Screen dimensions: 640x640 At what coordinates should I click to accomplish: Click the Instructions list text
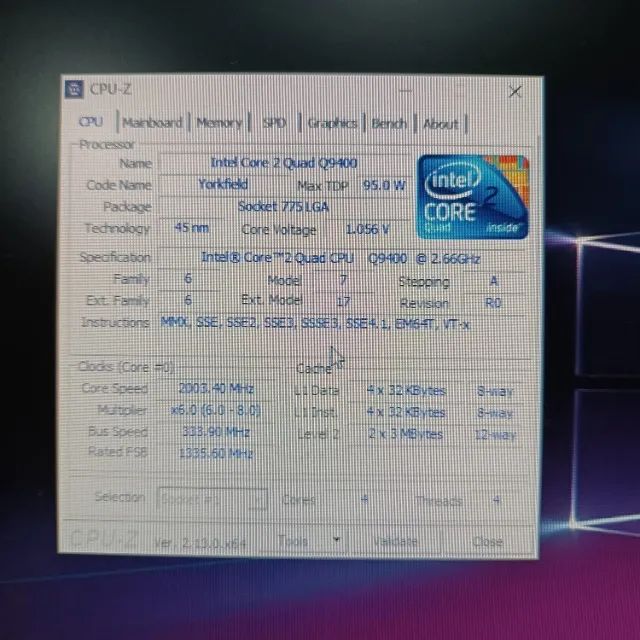coord(315,323)
